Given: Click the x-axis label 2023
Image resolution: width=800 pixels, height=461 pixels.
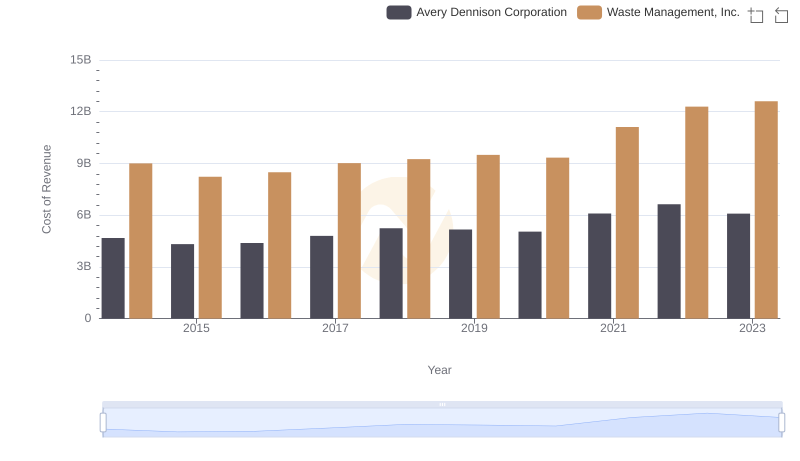Looking at the screenshot, I should coord(752,328).
